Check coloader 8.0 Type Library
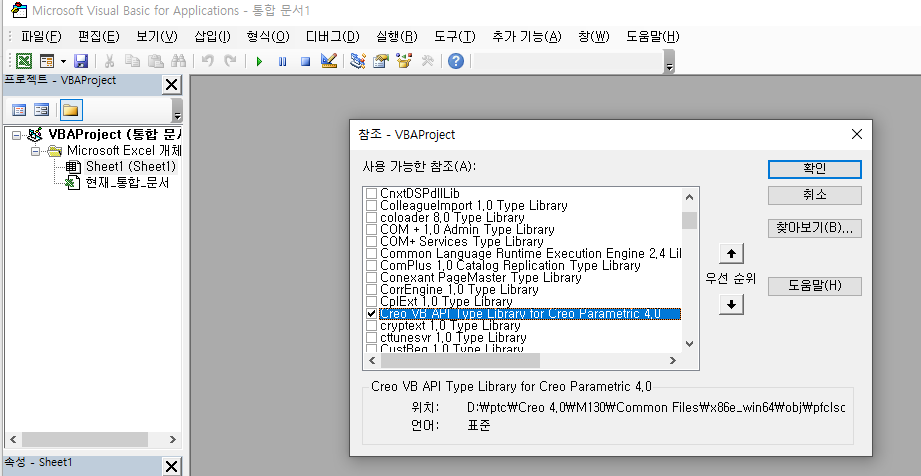Screen dimensions: 921x476 371,217
